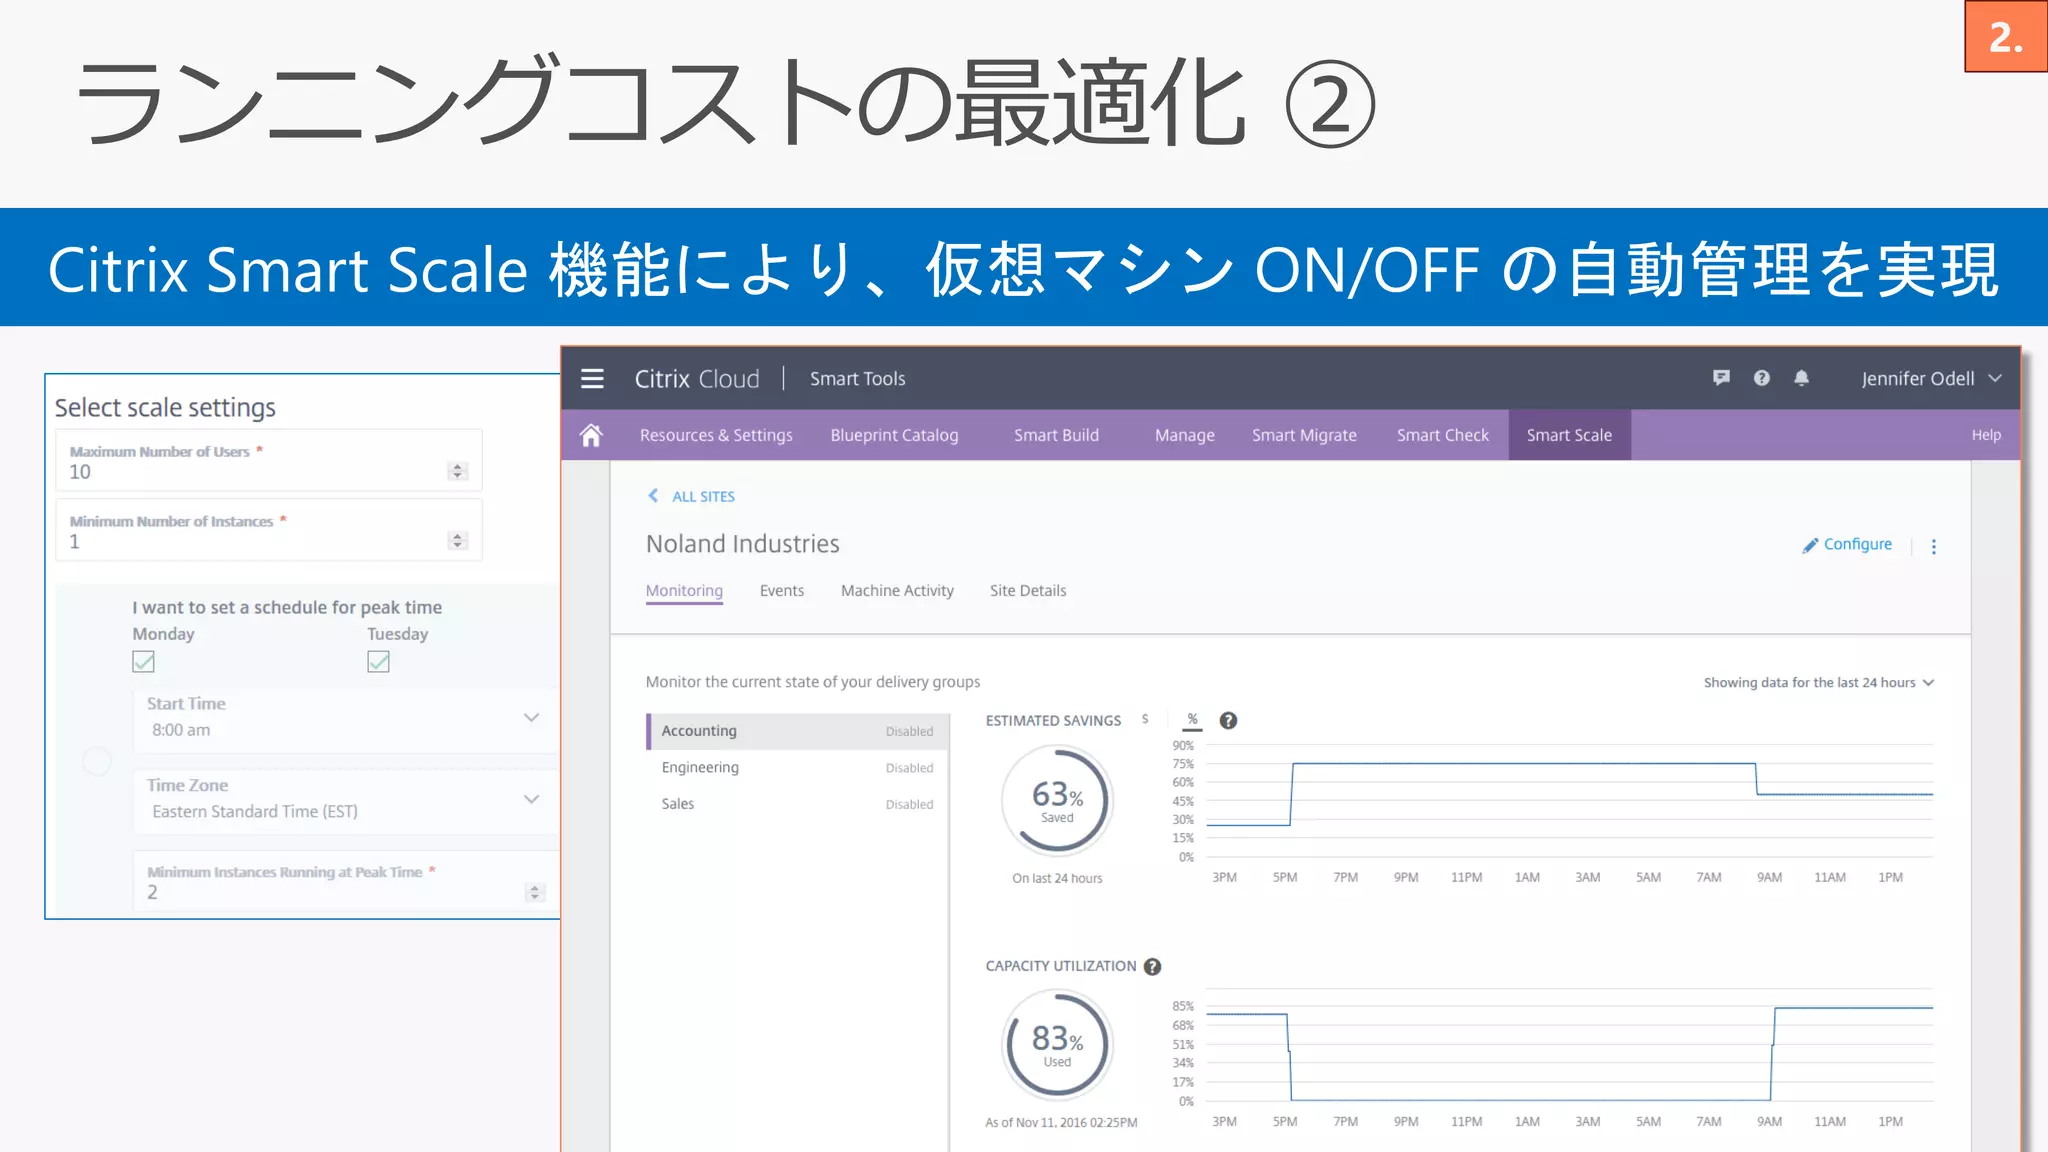Image resolution: width=2048 pixels, height=1152 pixels.
Task: Open Resources & Settings menu
Action: click(716, 435)
